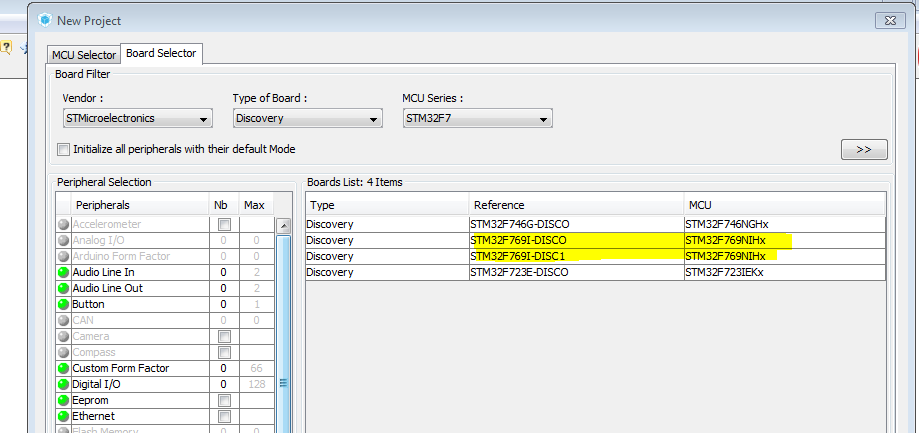This screenshot has height=433, width=919.
Task: Tick the Ethernet checkbox
Action: pyautogui.click(x=224, y=416)
